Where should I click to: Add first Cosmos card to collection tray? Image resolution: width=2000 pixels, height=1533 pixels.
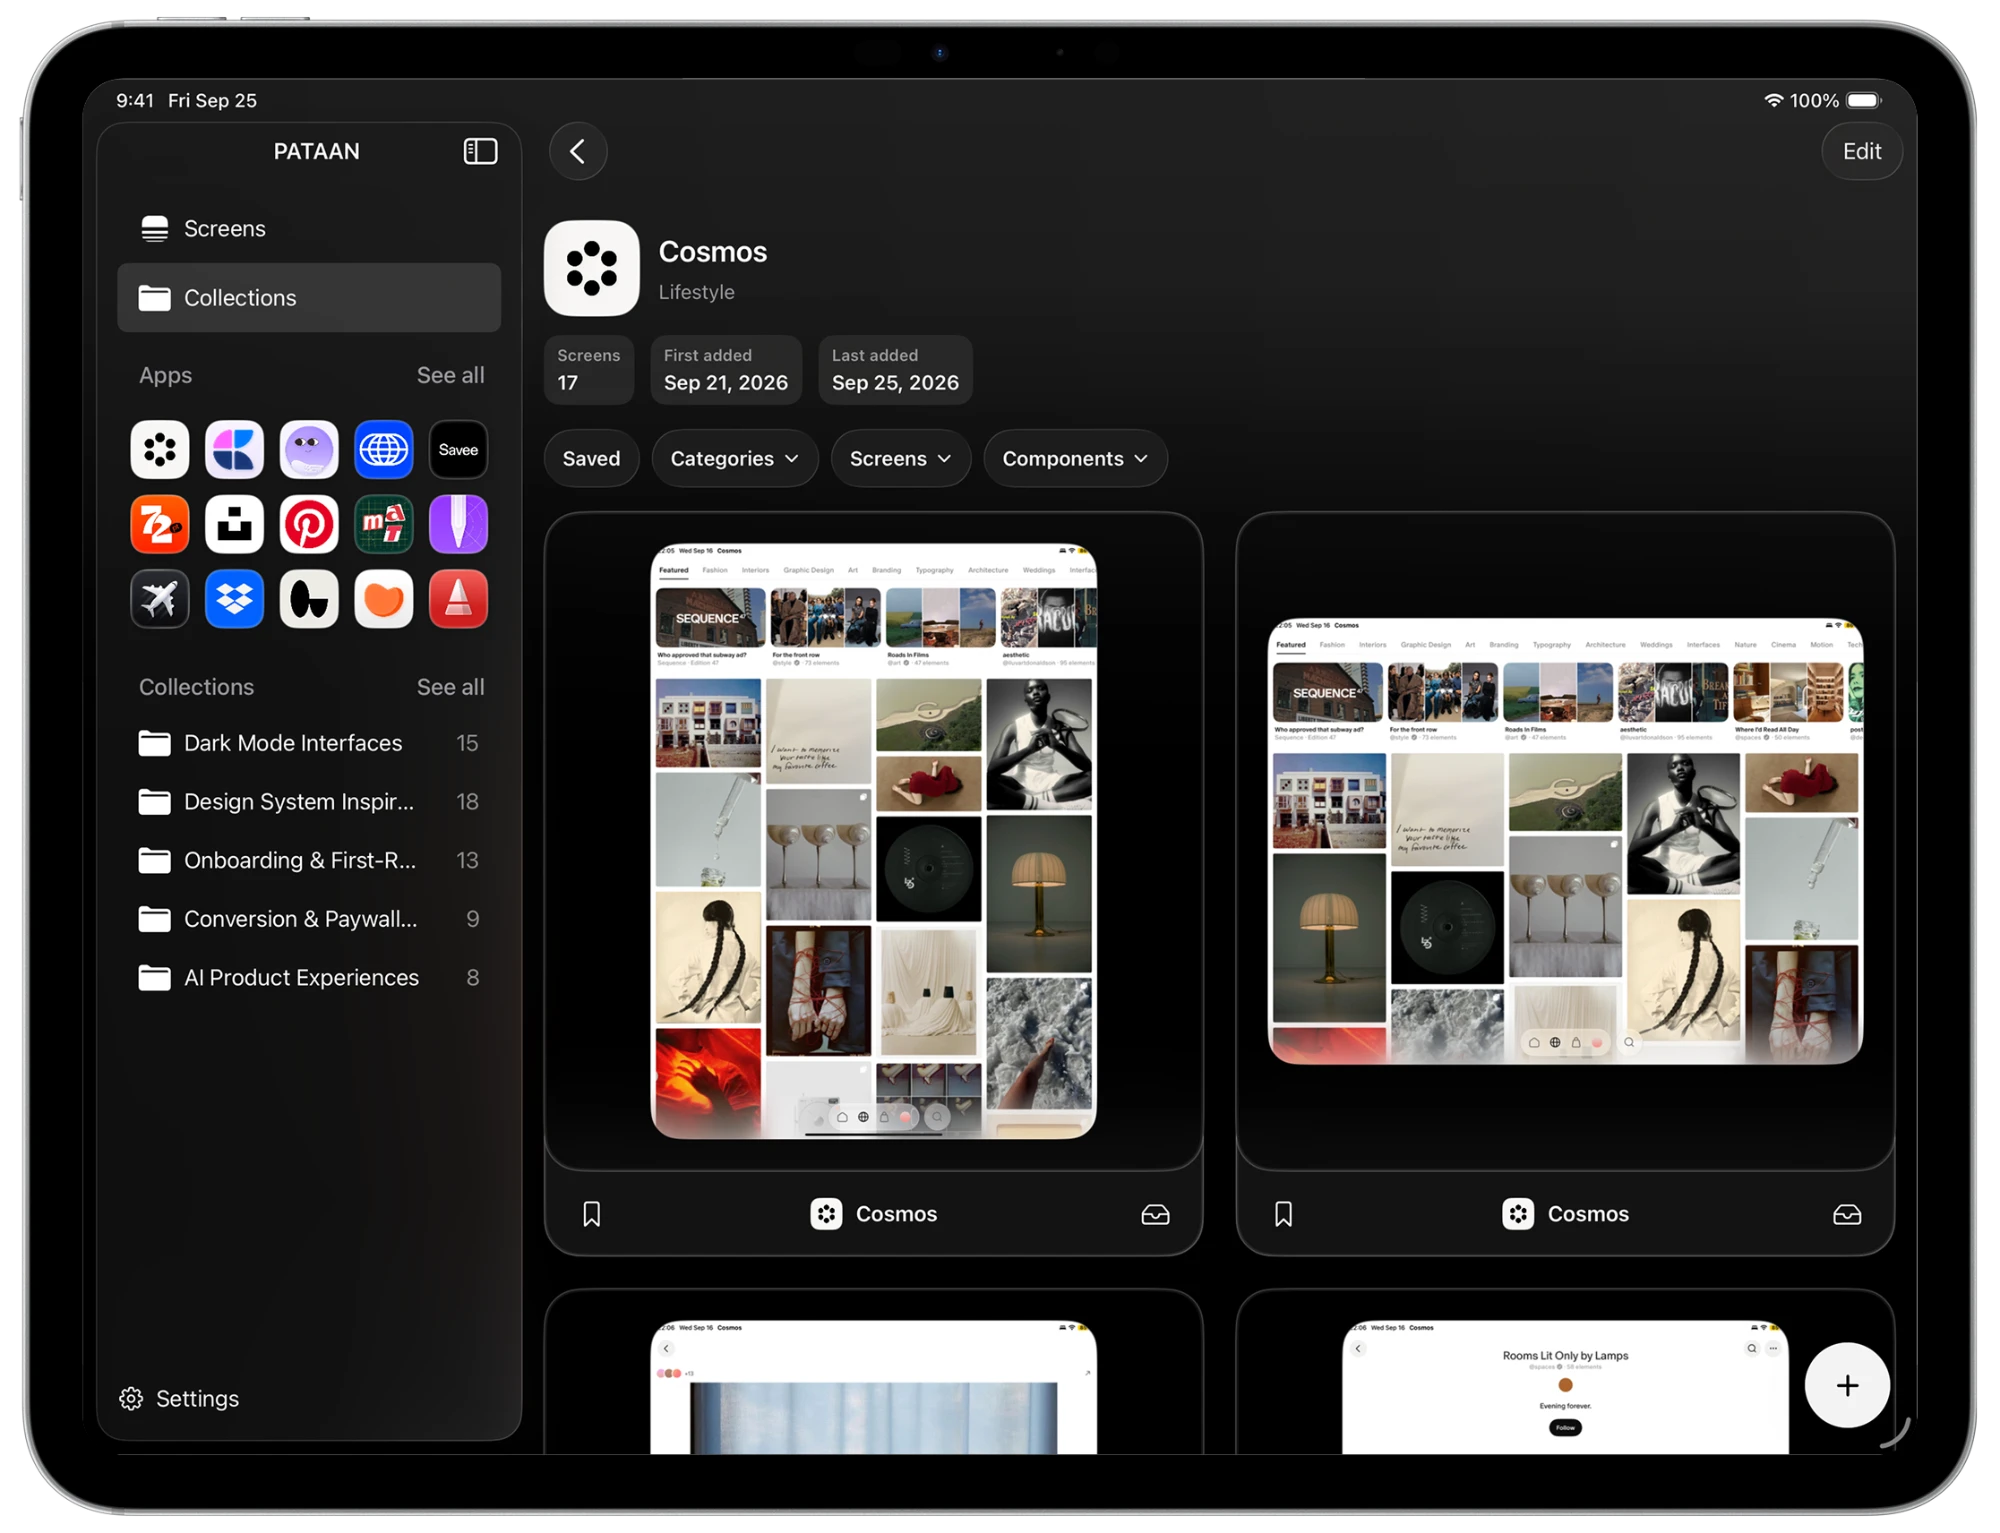click(1155, 1214)
